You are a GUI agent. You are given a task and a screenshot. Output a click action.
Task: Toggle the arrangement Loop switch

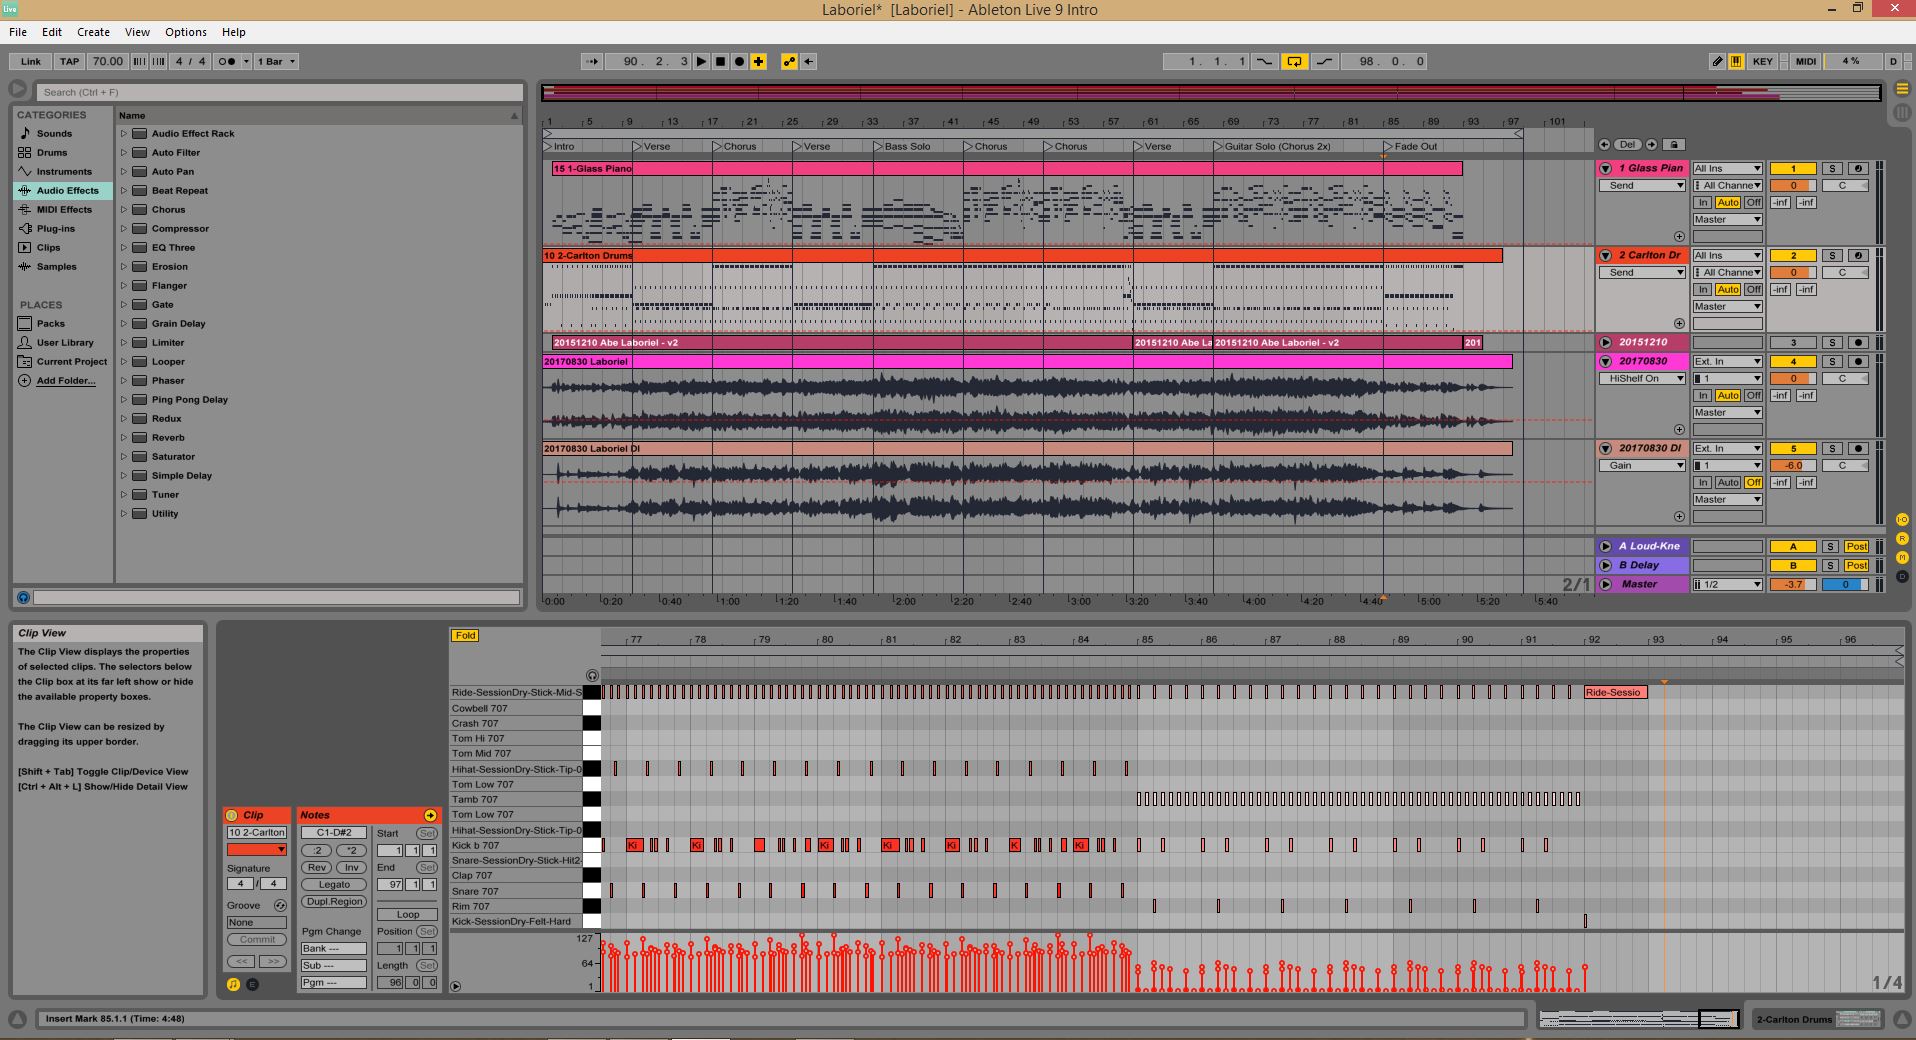(x=1294, y=62)
